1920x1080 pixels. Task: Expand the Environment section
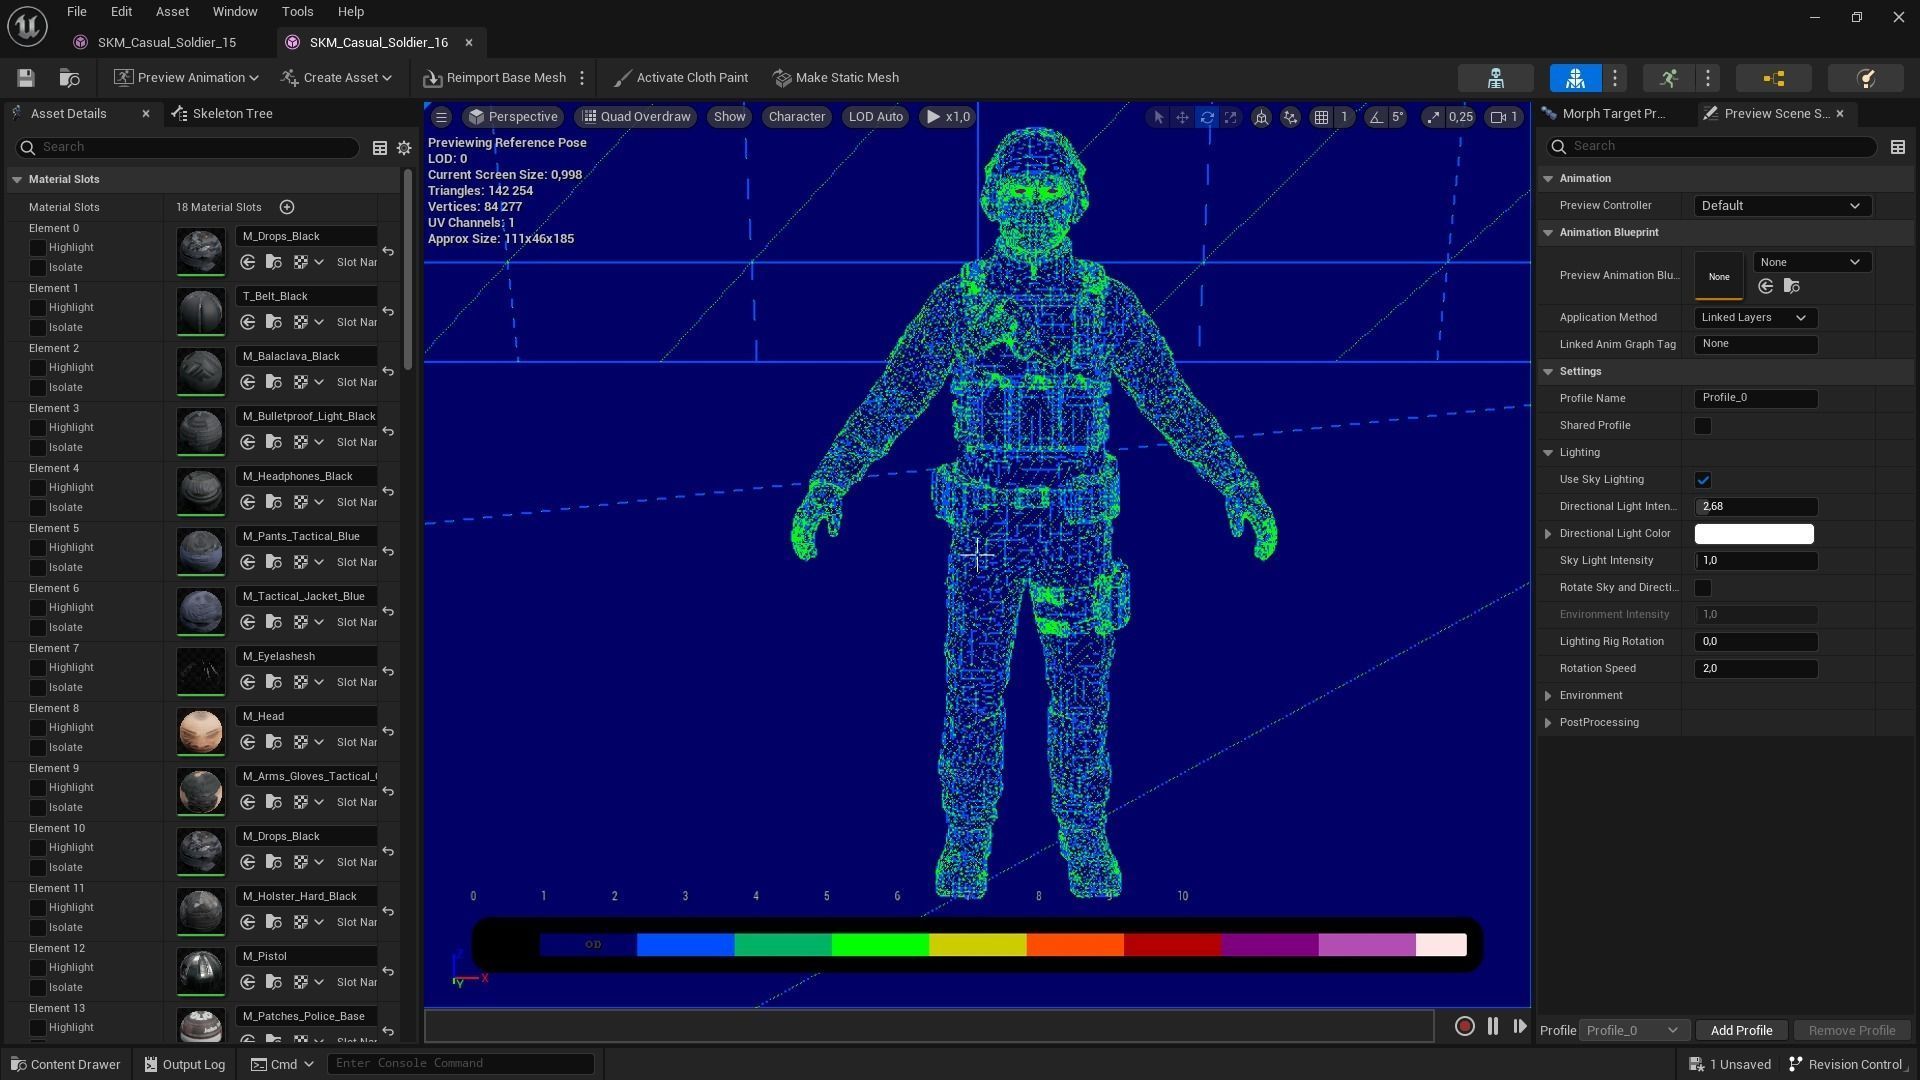click(1548, 696)
